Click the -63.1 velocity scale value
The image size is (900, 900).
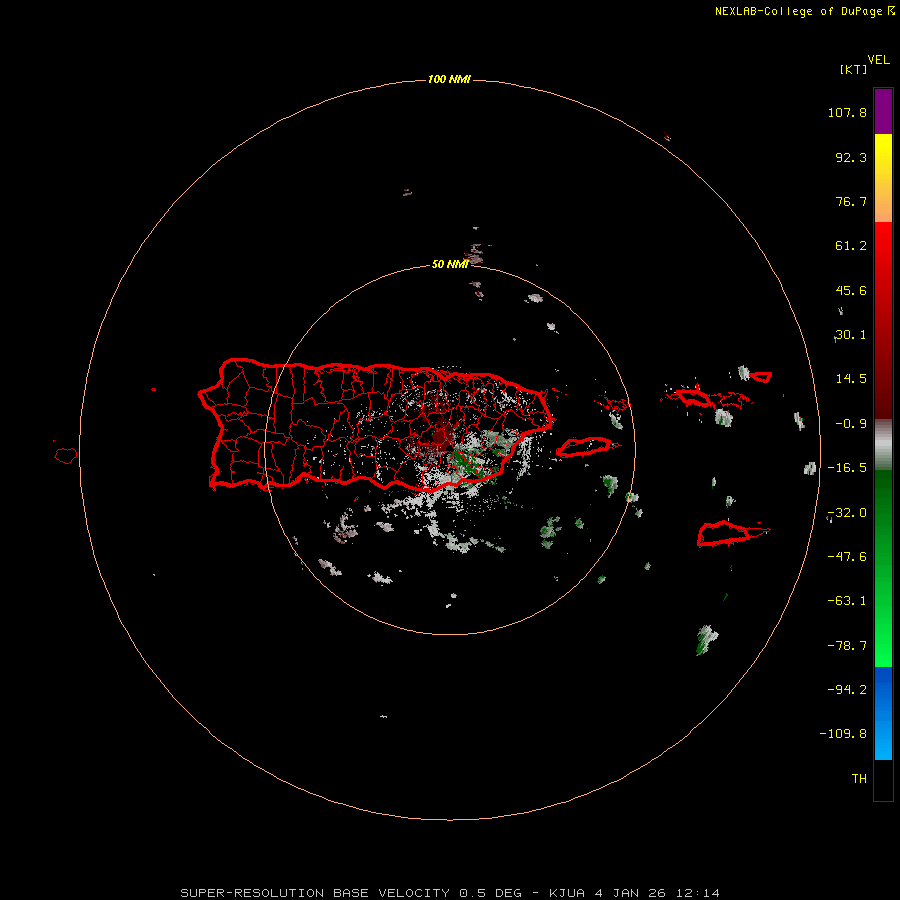click(x=847, y=601)
